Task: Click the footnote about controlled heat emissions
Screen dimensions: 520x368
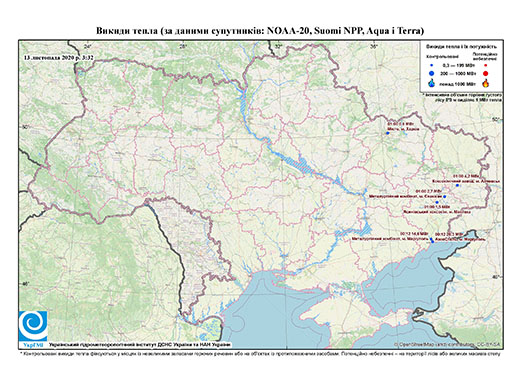Action: click(260, 353)
